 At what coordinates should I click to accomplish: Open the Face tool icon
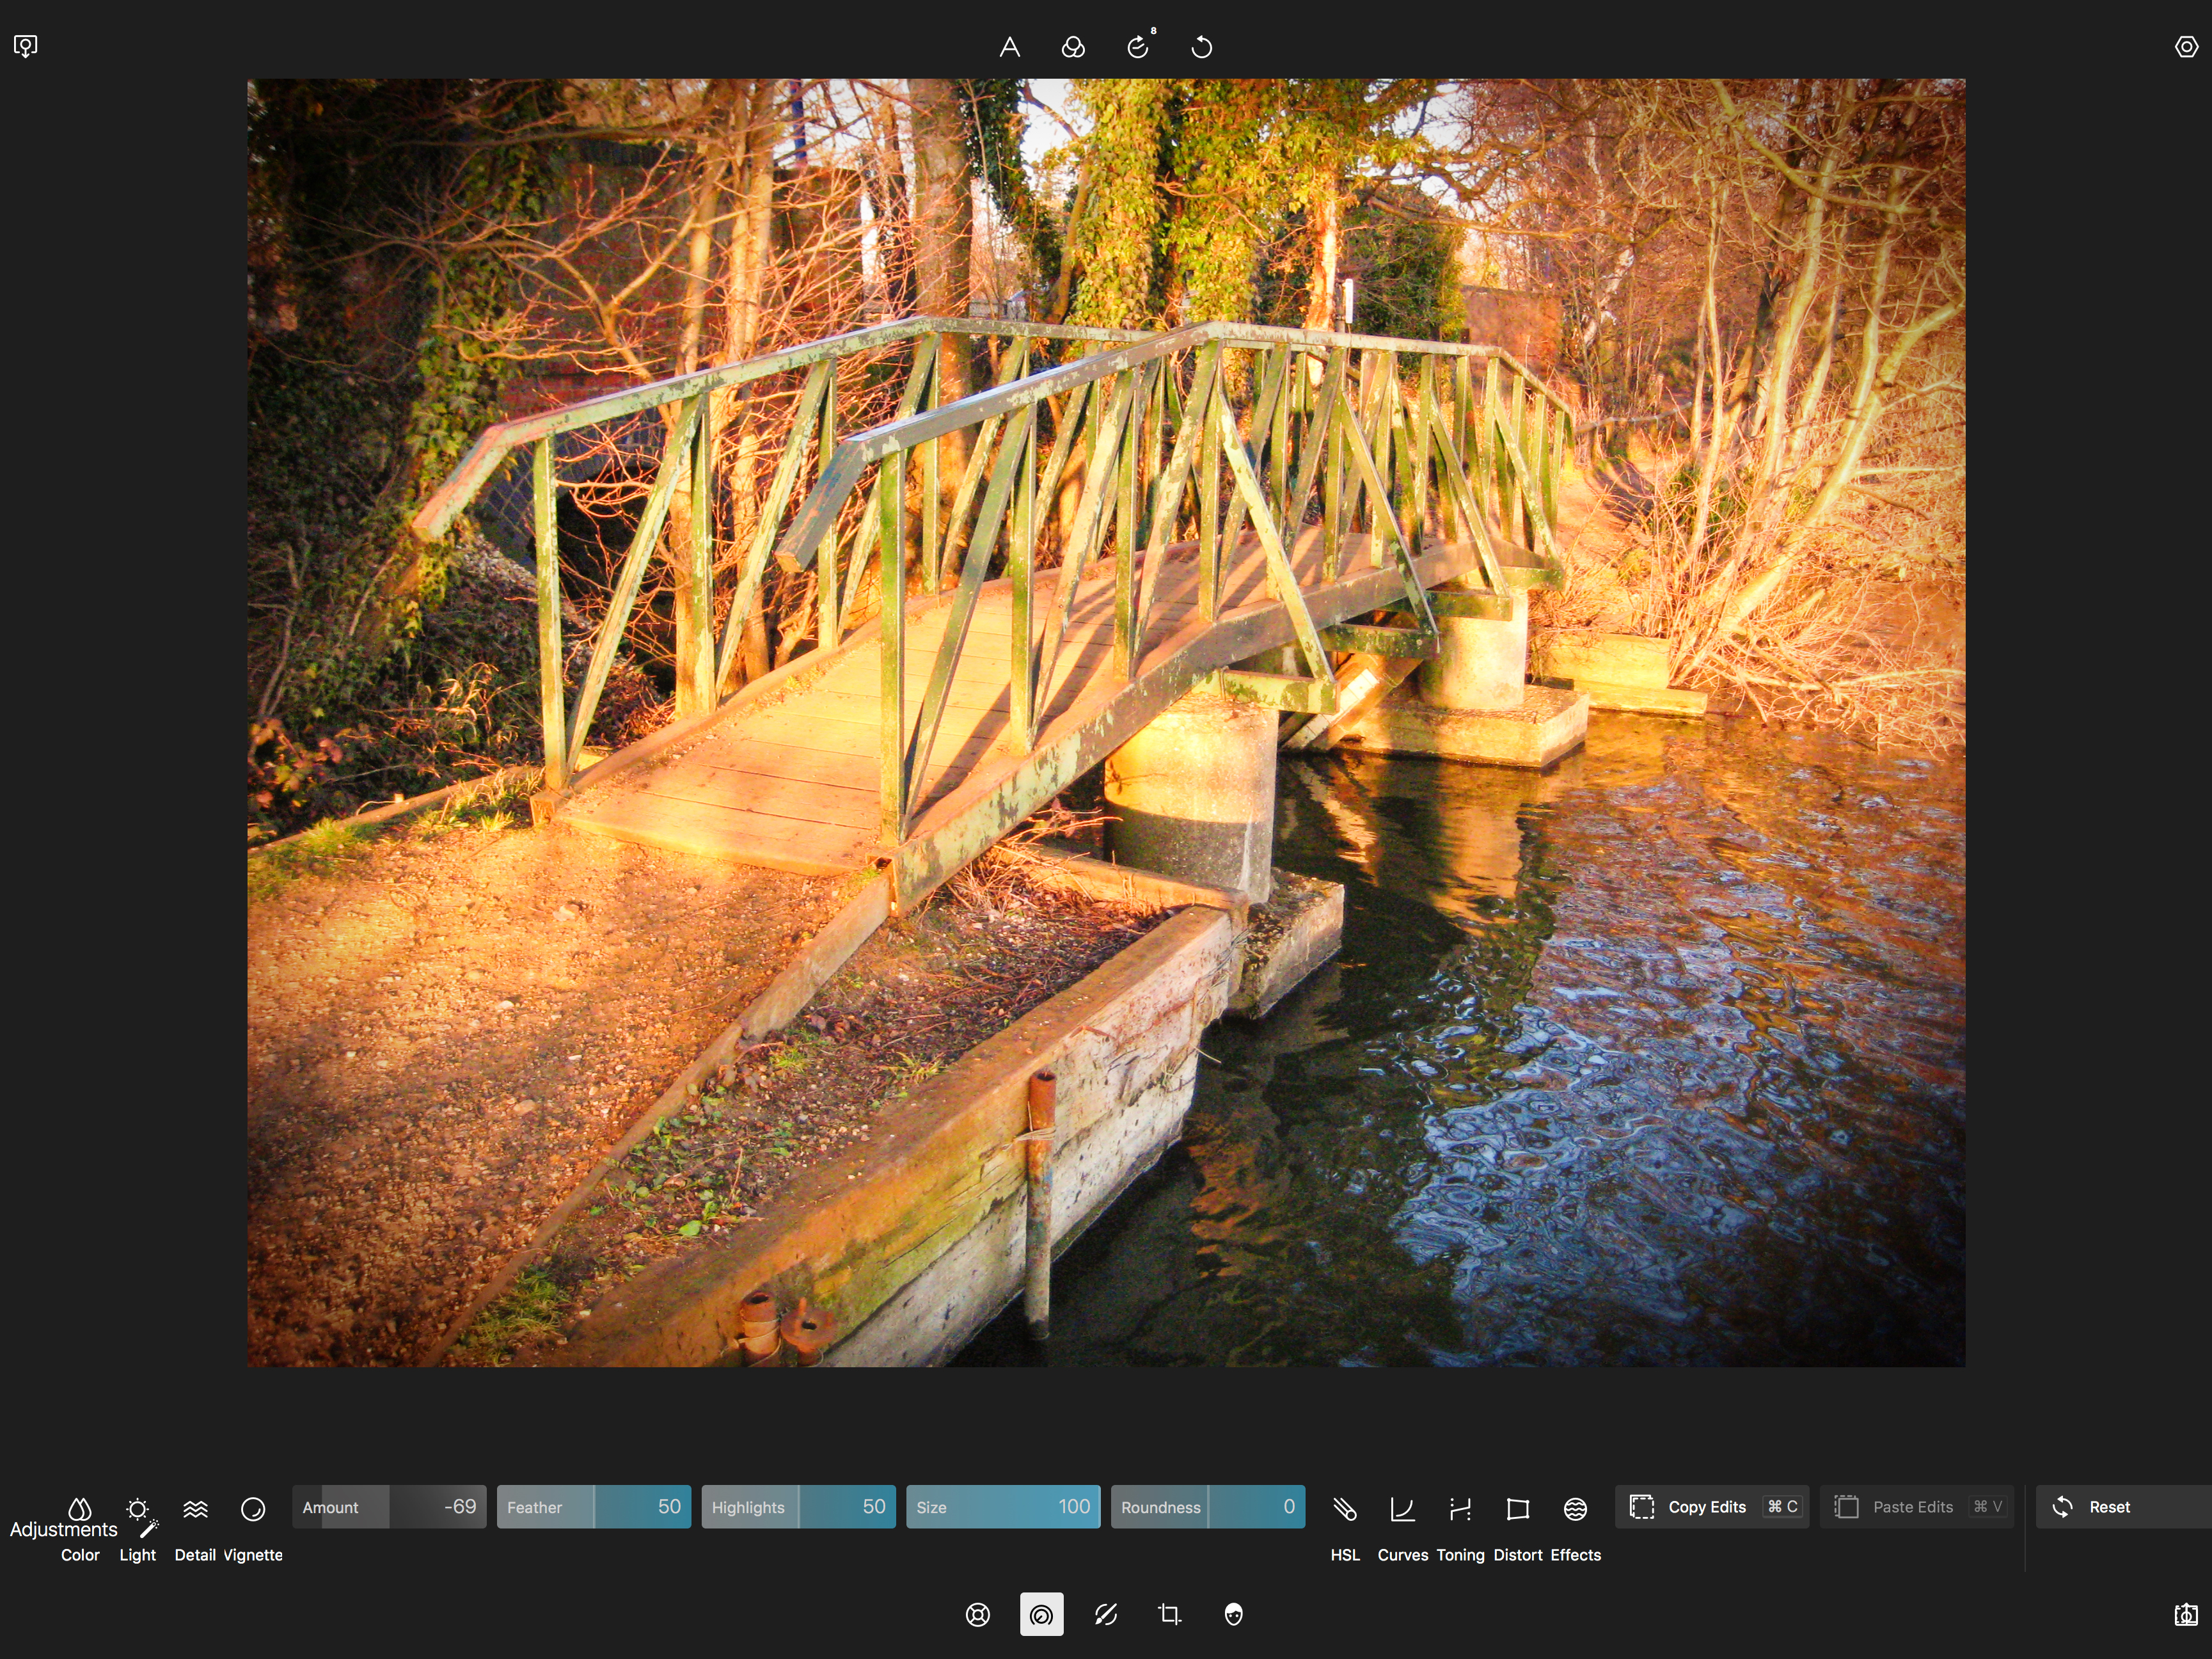(1233, 1614)
